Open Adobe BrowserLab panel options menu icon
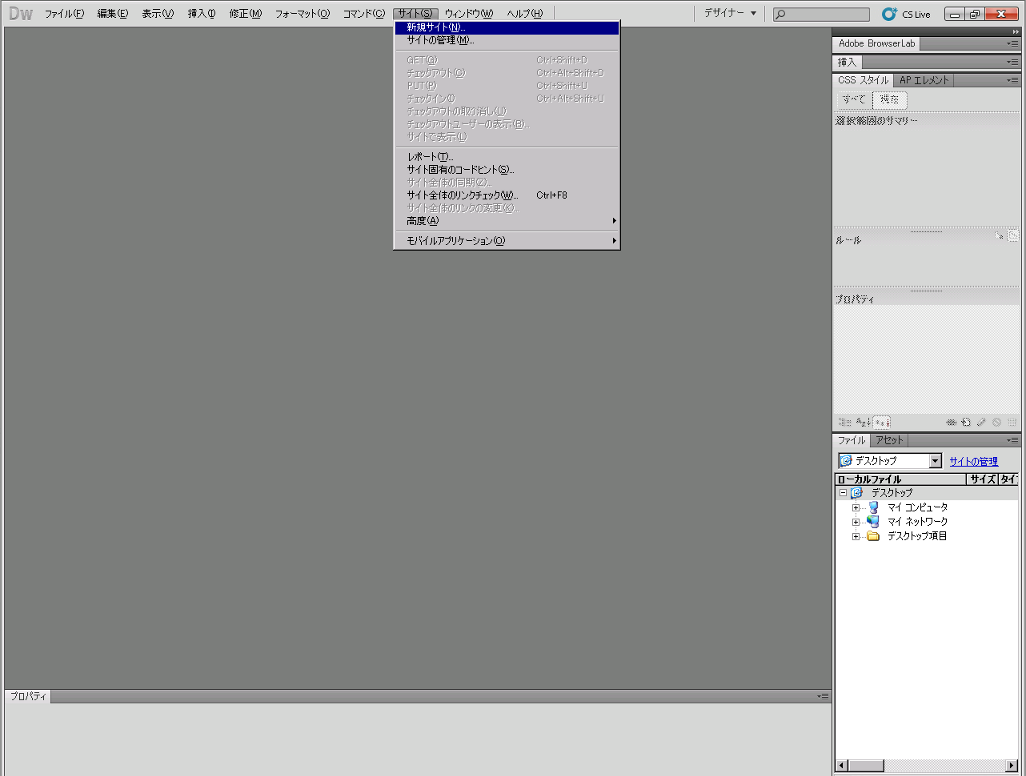The image size is (1026, 776). (x=1013, y=44)
